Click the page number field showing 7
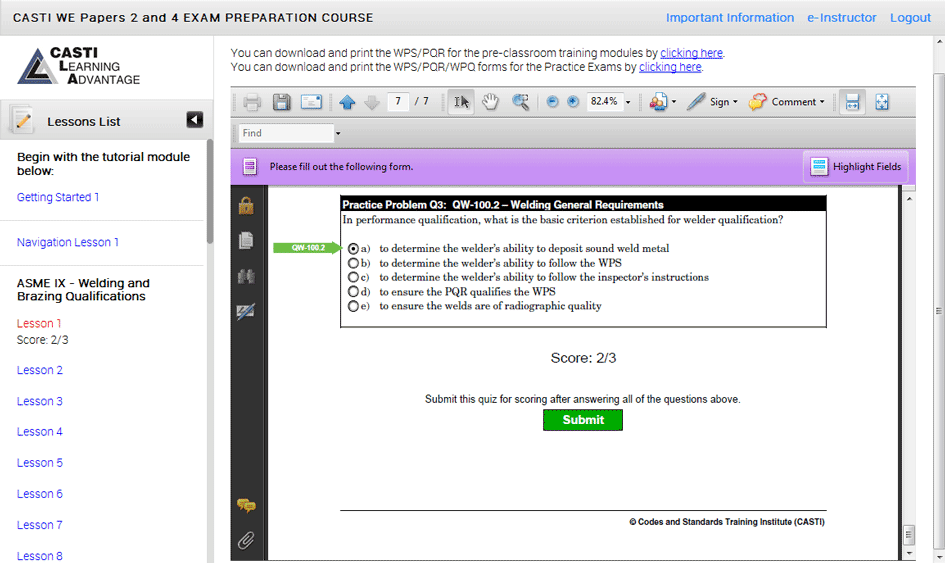 click(398, 101)
